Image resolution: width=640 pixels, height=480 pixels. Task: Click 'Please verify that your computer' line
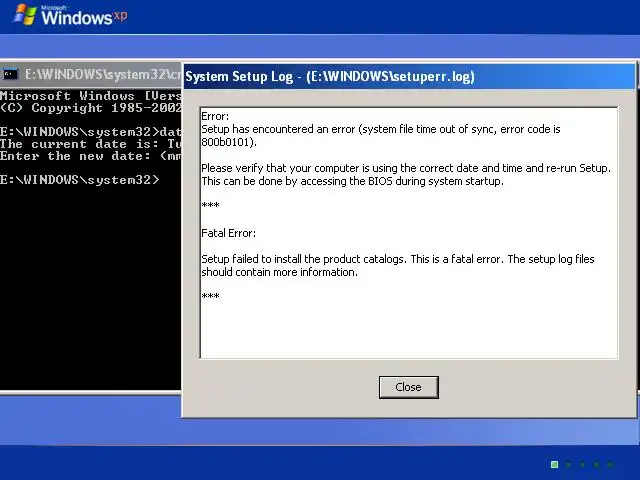click(406, 168)
